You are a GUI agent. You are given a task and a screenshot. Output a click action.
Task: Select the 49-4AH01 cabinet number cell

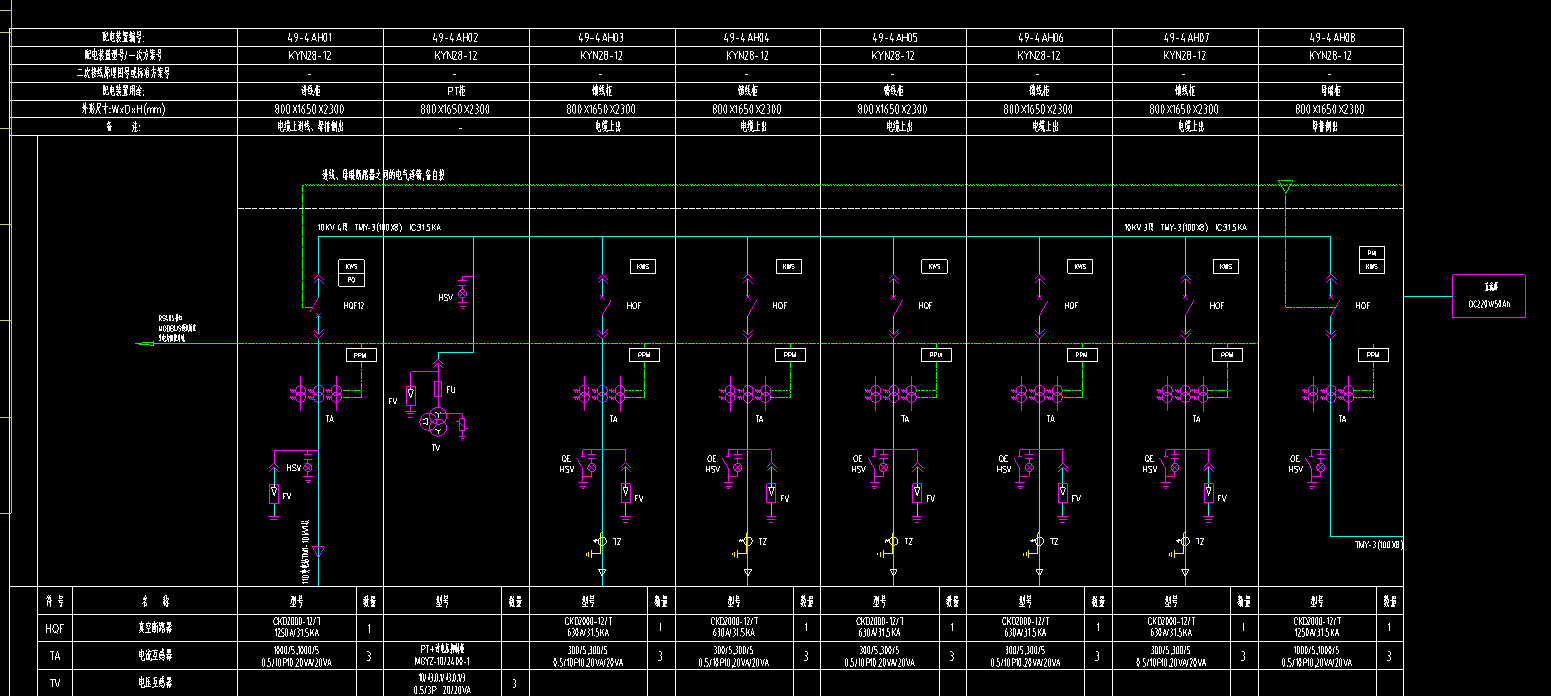pos(310,37)
